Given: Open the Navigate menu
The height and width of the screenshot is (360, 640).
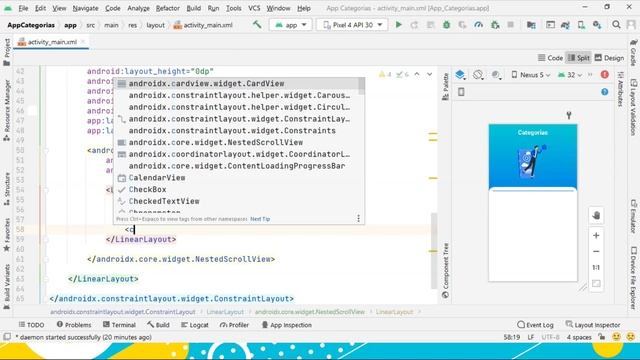Looking at the screenshot, I should click(85, 8).
